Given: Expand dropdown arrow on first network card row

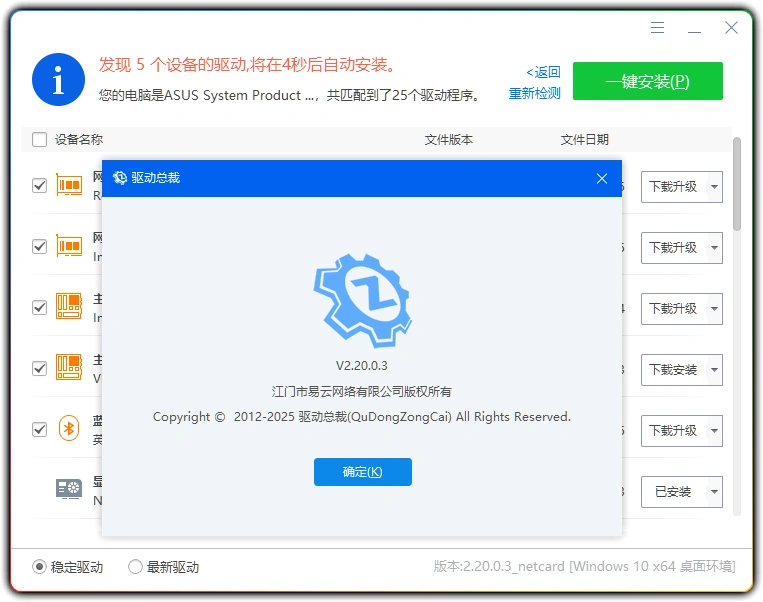Looking at the screenshot, I should tap(714, 187).
